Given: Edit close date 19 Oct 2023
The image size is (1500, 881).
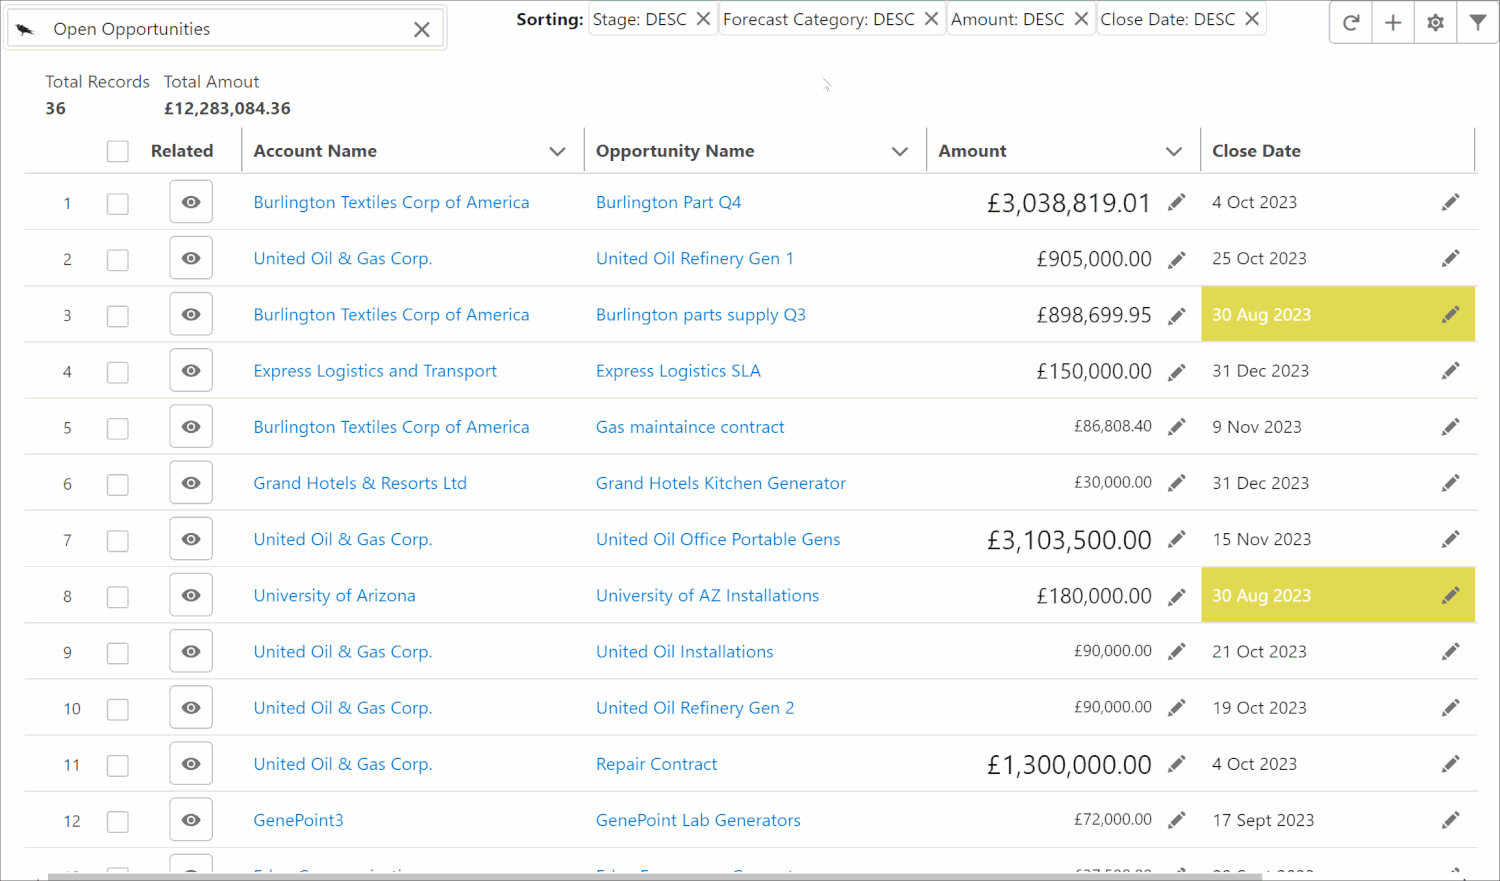Looking at the screenshot, I should coord(1450,708).
